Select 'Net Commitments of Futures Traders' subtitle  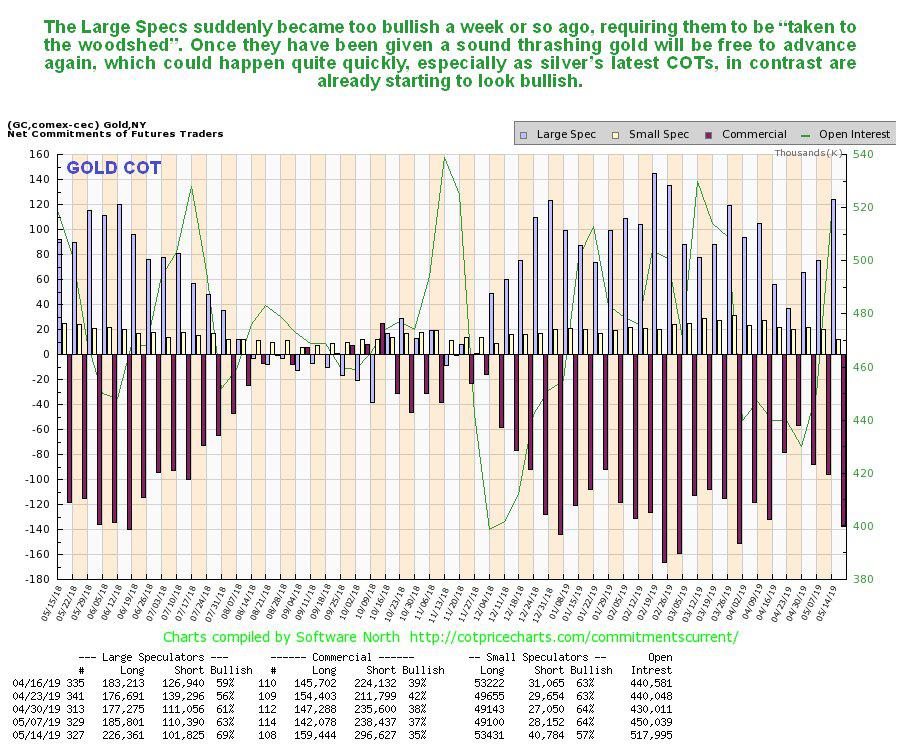[x=115, y=133]
